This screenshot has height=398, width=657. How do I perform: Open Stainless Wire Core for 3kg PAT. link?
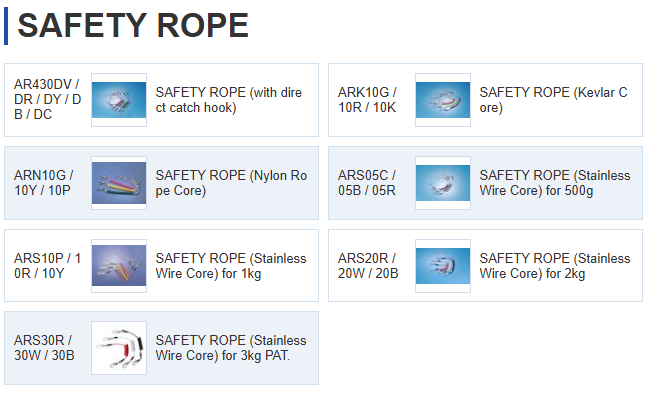[231, 348]
